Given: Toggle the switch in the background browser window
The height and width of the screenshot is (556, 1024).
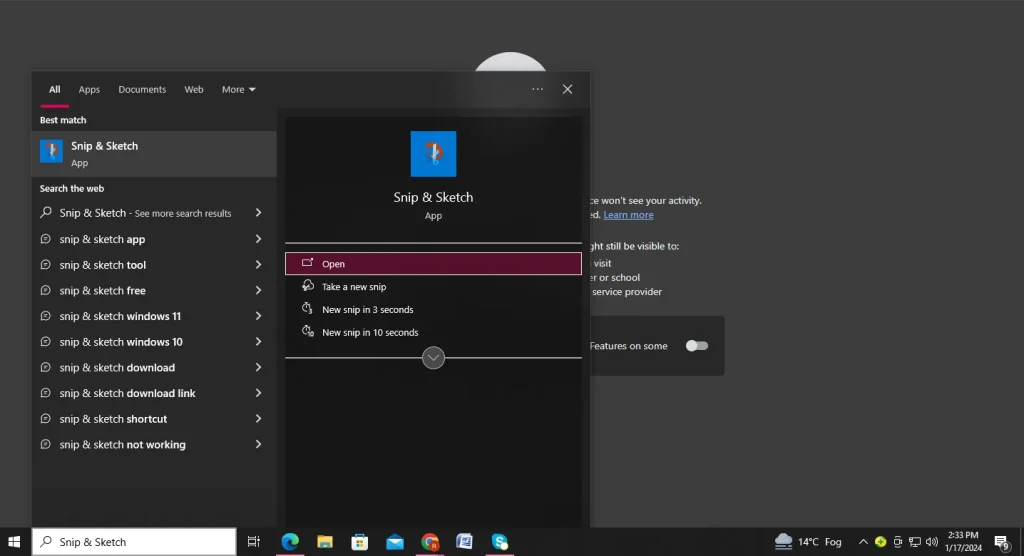Looking at the screenshot, I should pyautogui.click(x=697, y=346).
